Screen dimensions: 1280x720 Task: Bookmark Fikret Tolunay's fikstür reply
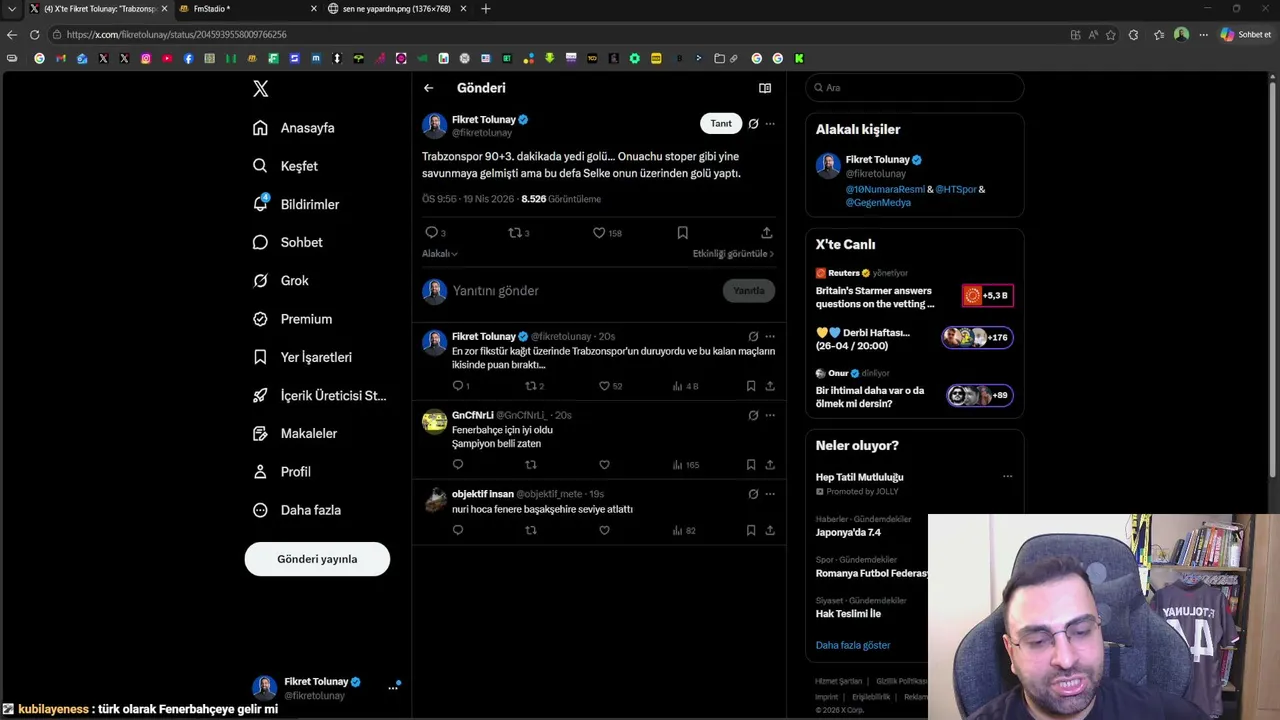750,386
